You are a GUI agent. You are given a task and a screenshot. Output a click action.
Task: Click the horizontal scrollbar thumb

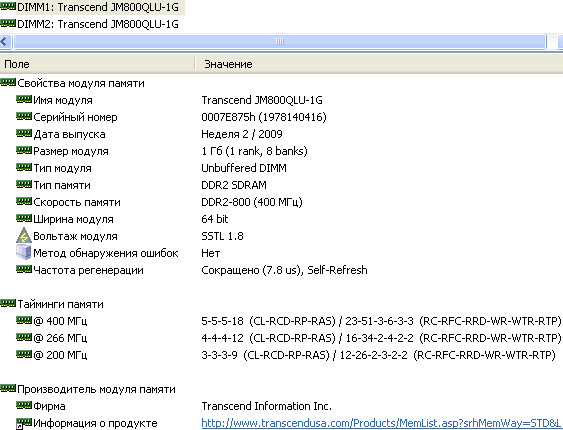tap(279, 42)
